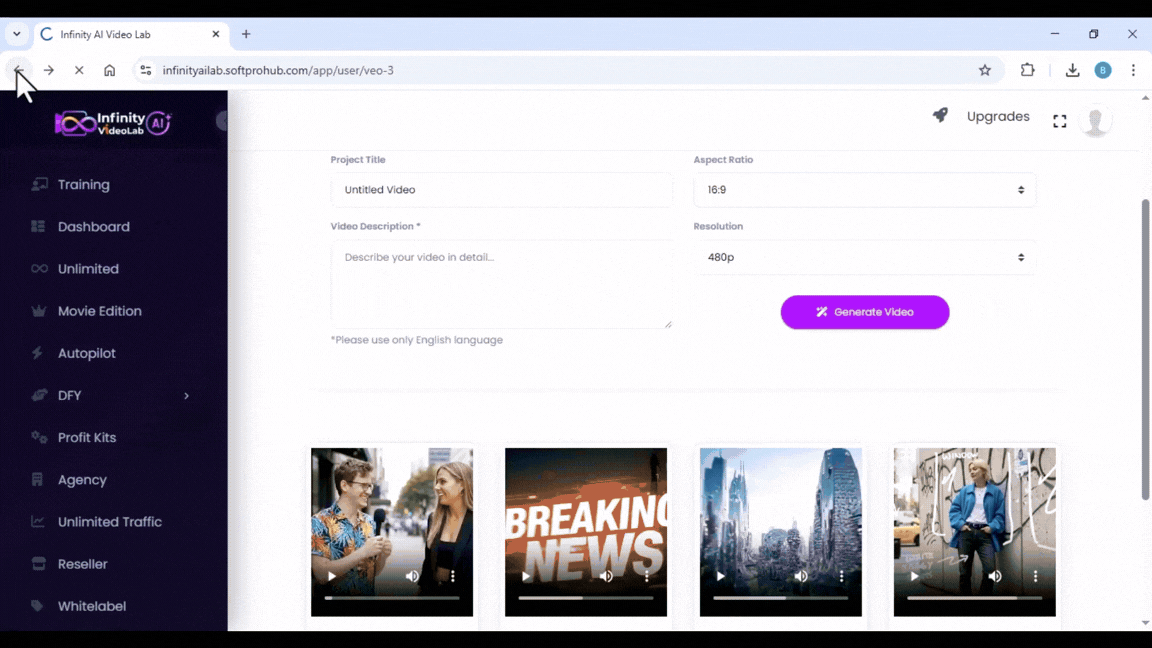Click the Infinity AI VideoLab logo
The width and height of the screenshot is (1152, 648).
tap(112, 123)
